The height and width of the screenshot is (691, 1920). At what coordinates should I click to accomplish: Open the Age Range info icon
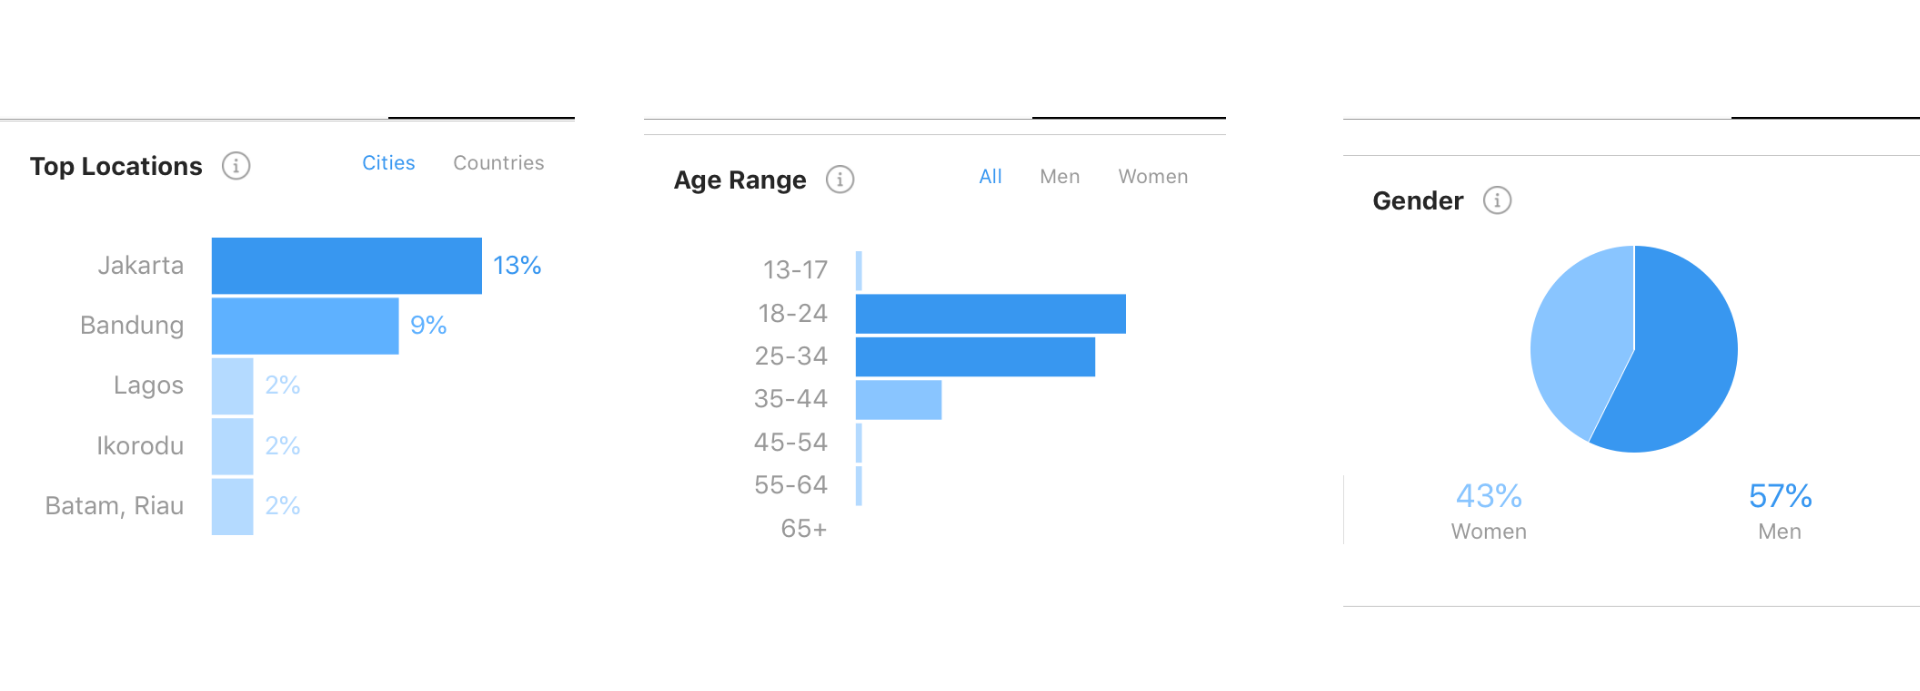840,180
